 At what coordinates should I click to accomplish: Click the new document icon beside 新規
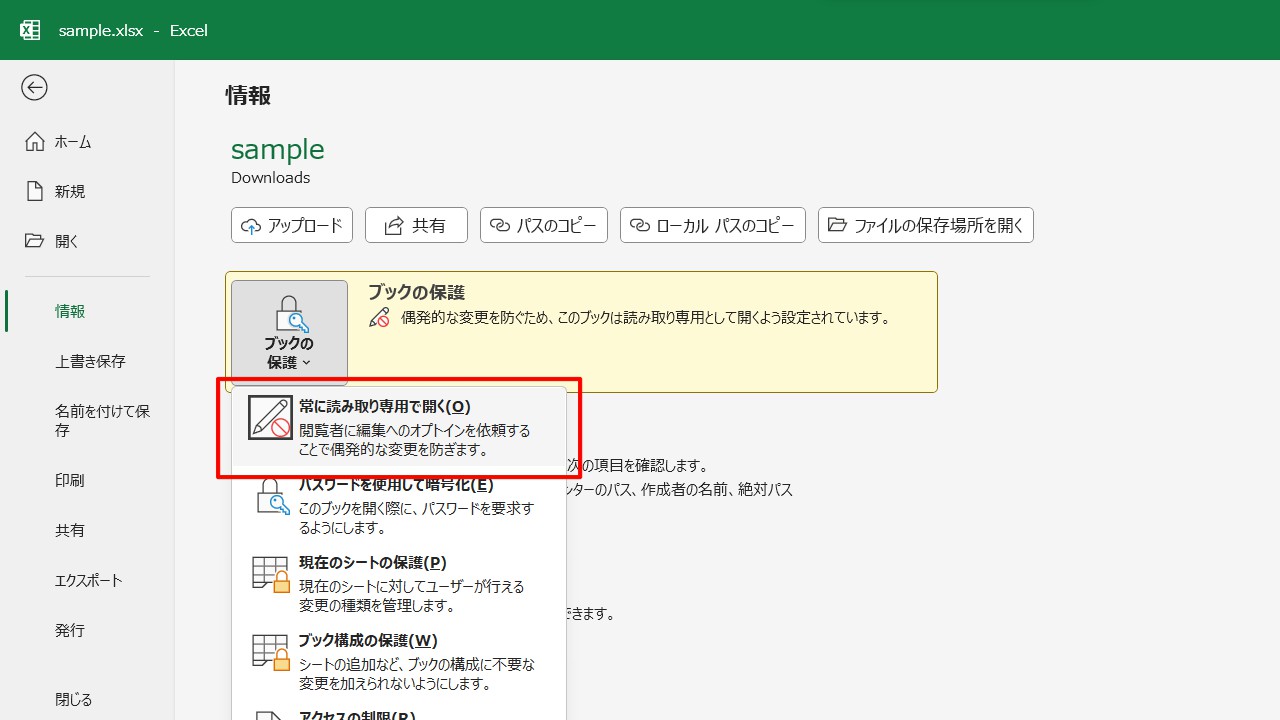pyautogui.click(x=34, y=191)
